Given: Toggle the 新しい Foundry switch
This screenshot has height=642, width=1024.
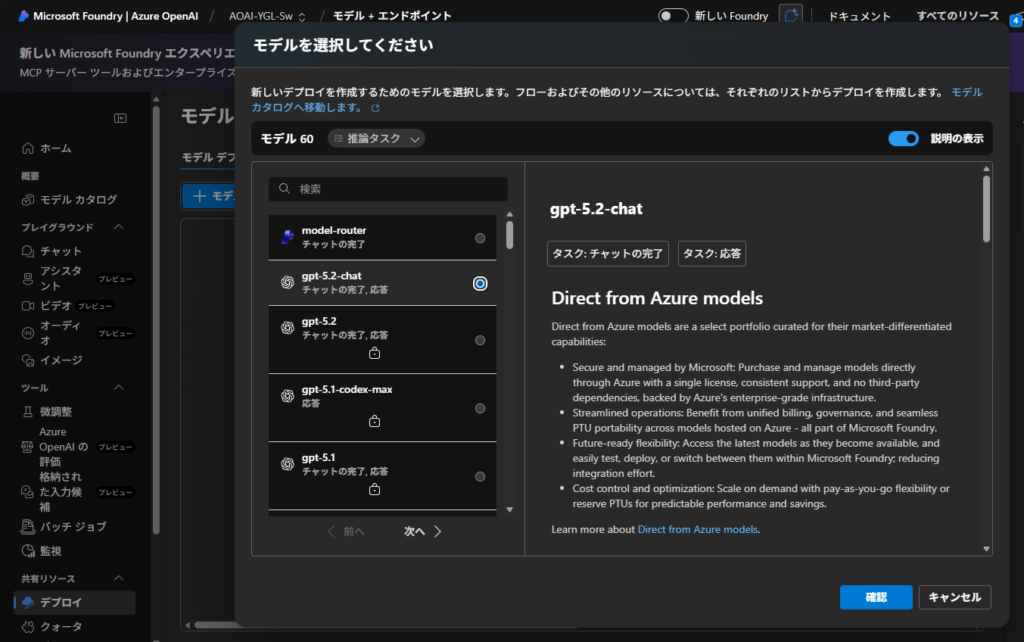Looking at the screenshot, I should pyautogui.click(x=673, y=16).
